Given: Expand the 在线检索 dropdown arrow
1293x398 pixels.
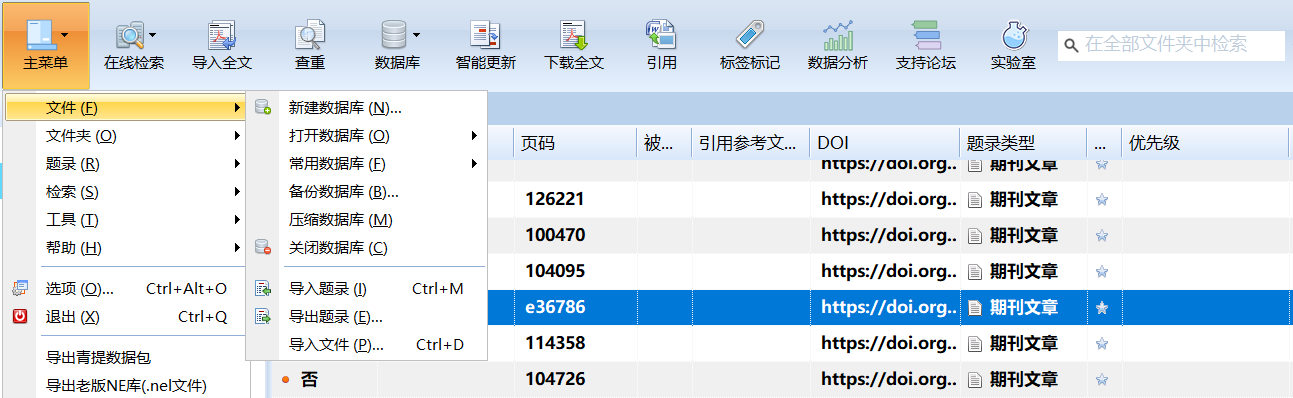Looking at the screenshot, I should click(x=153, y=35).
